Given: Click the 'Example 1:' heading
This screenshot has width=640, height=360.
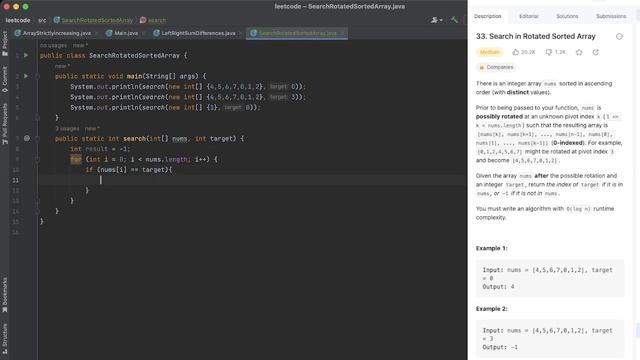Looking at the screenshot, I should [x=491, y=248].
